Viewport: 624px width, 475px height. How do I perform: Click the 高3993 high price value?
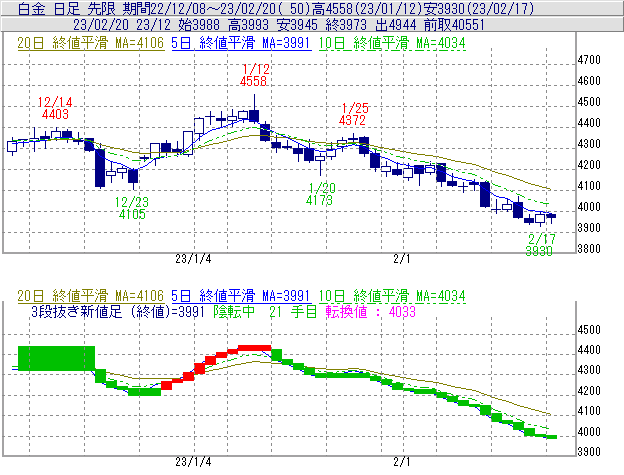(x=248, y=25)
